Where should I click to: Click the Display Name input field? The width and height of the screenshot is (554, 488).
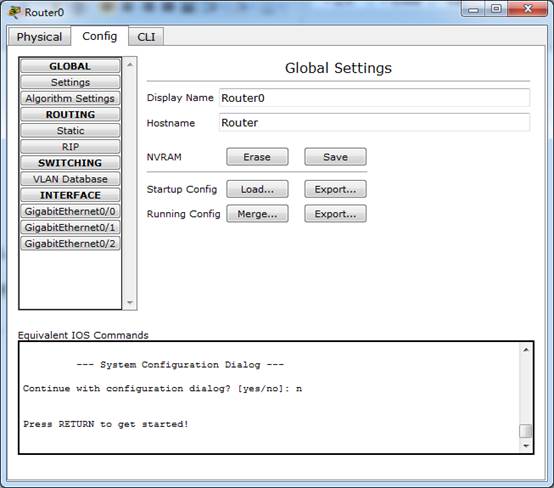coord(374,98)
